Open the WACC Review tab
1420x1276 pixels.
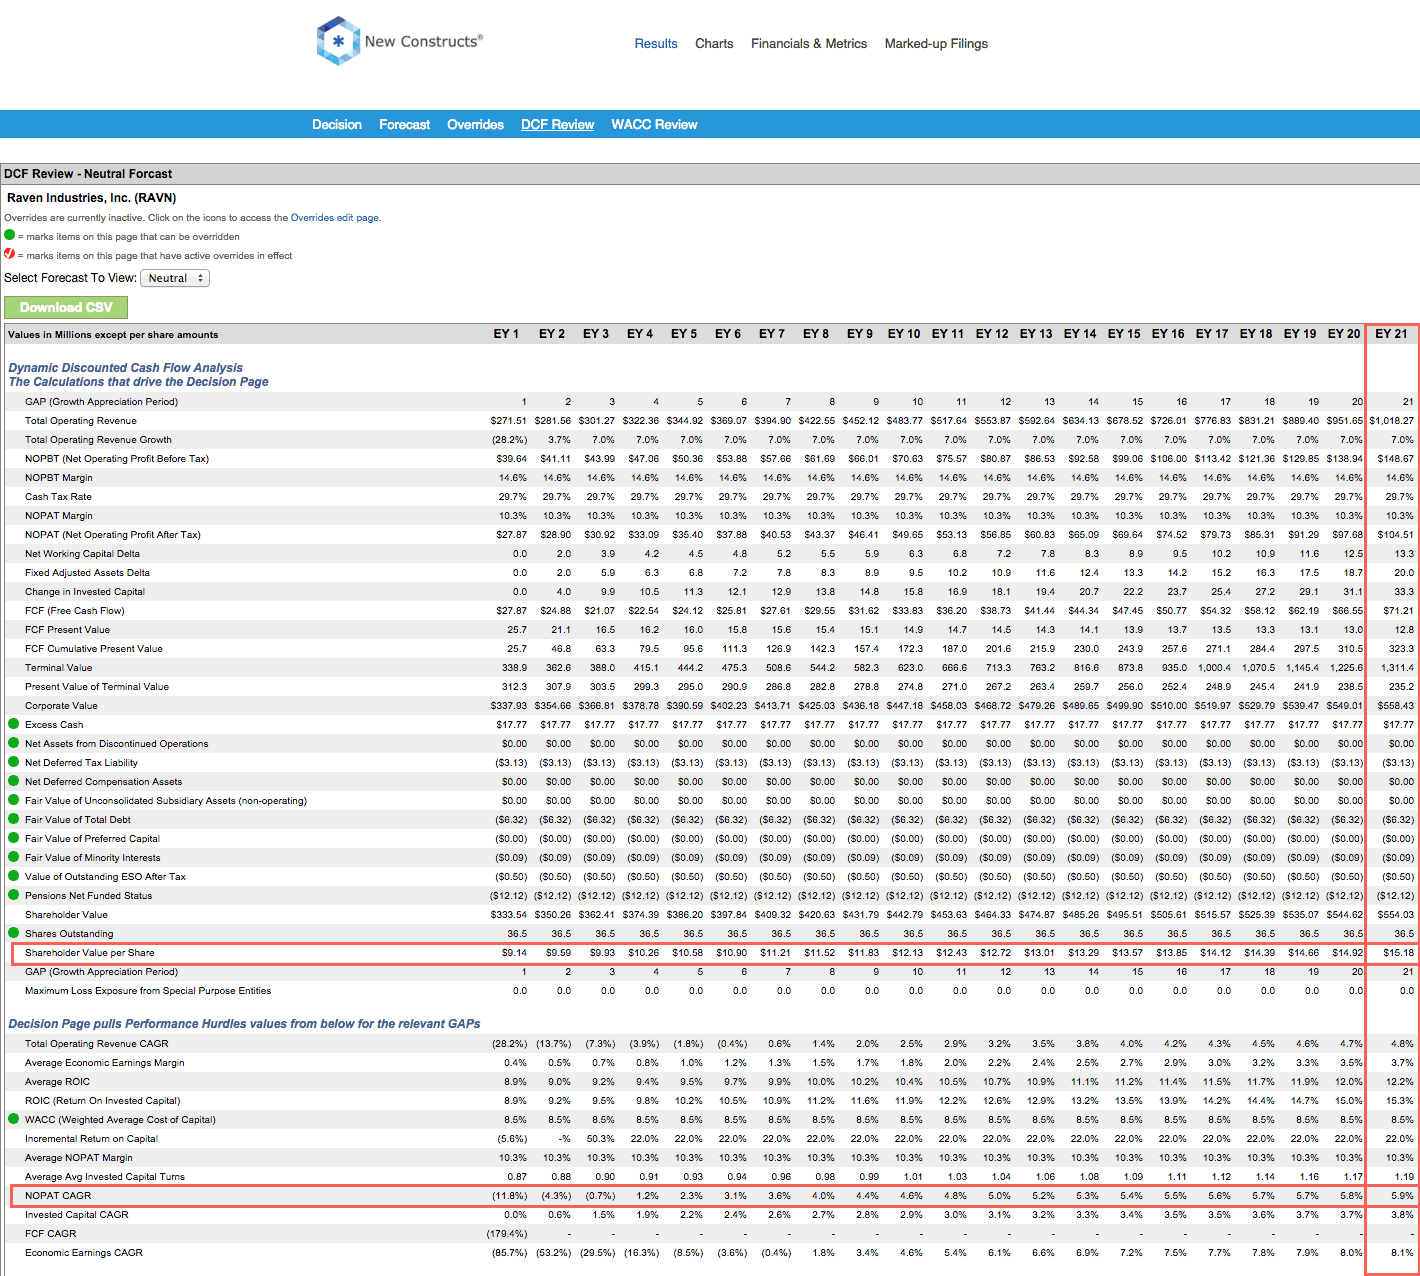point(654,124)
